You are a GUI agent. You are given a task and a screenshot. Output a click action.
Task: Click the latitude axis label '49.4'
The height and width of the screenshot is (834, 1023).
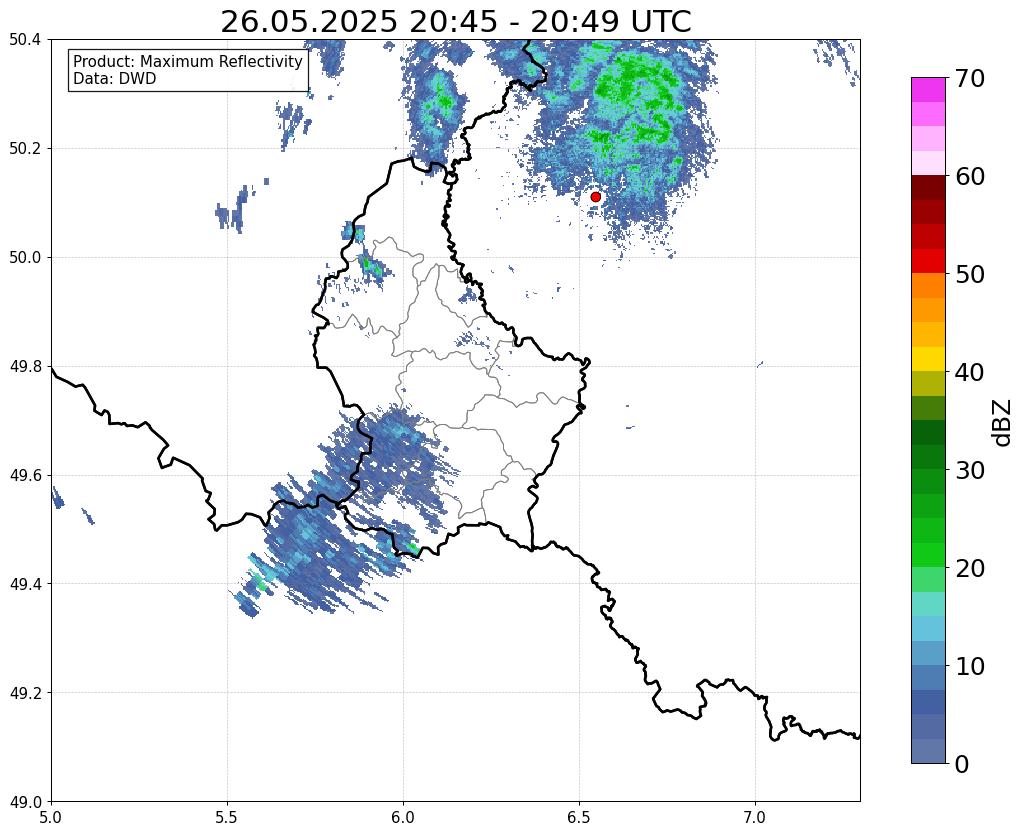pyautogui.click(x=25, y=584)
